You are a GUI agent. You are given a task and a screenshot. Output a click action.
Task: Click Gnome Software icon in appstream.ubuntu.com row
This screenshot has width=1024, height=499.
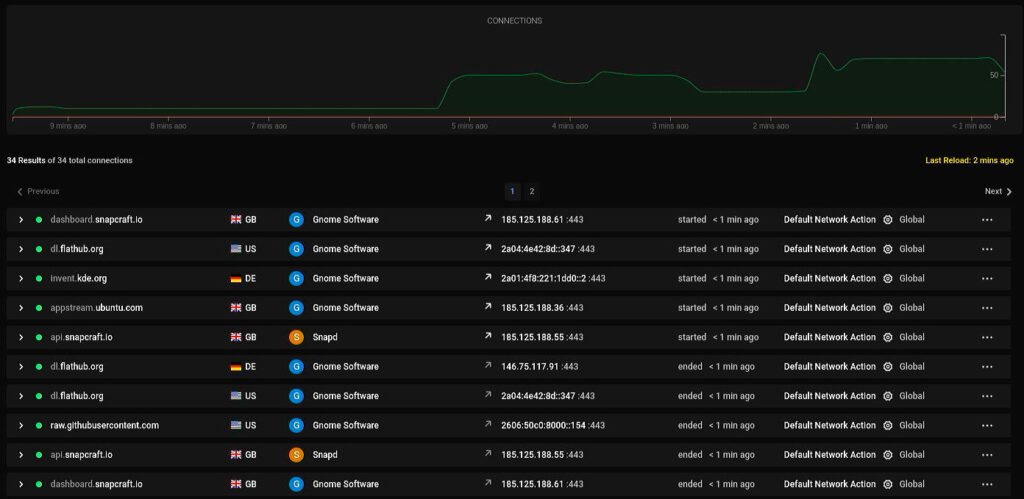(296, 308)
